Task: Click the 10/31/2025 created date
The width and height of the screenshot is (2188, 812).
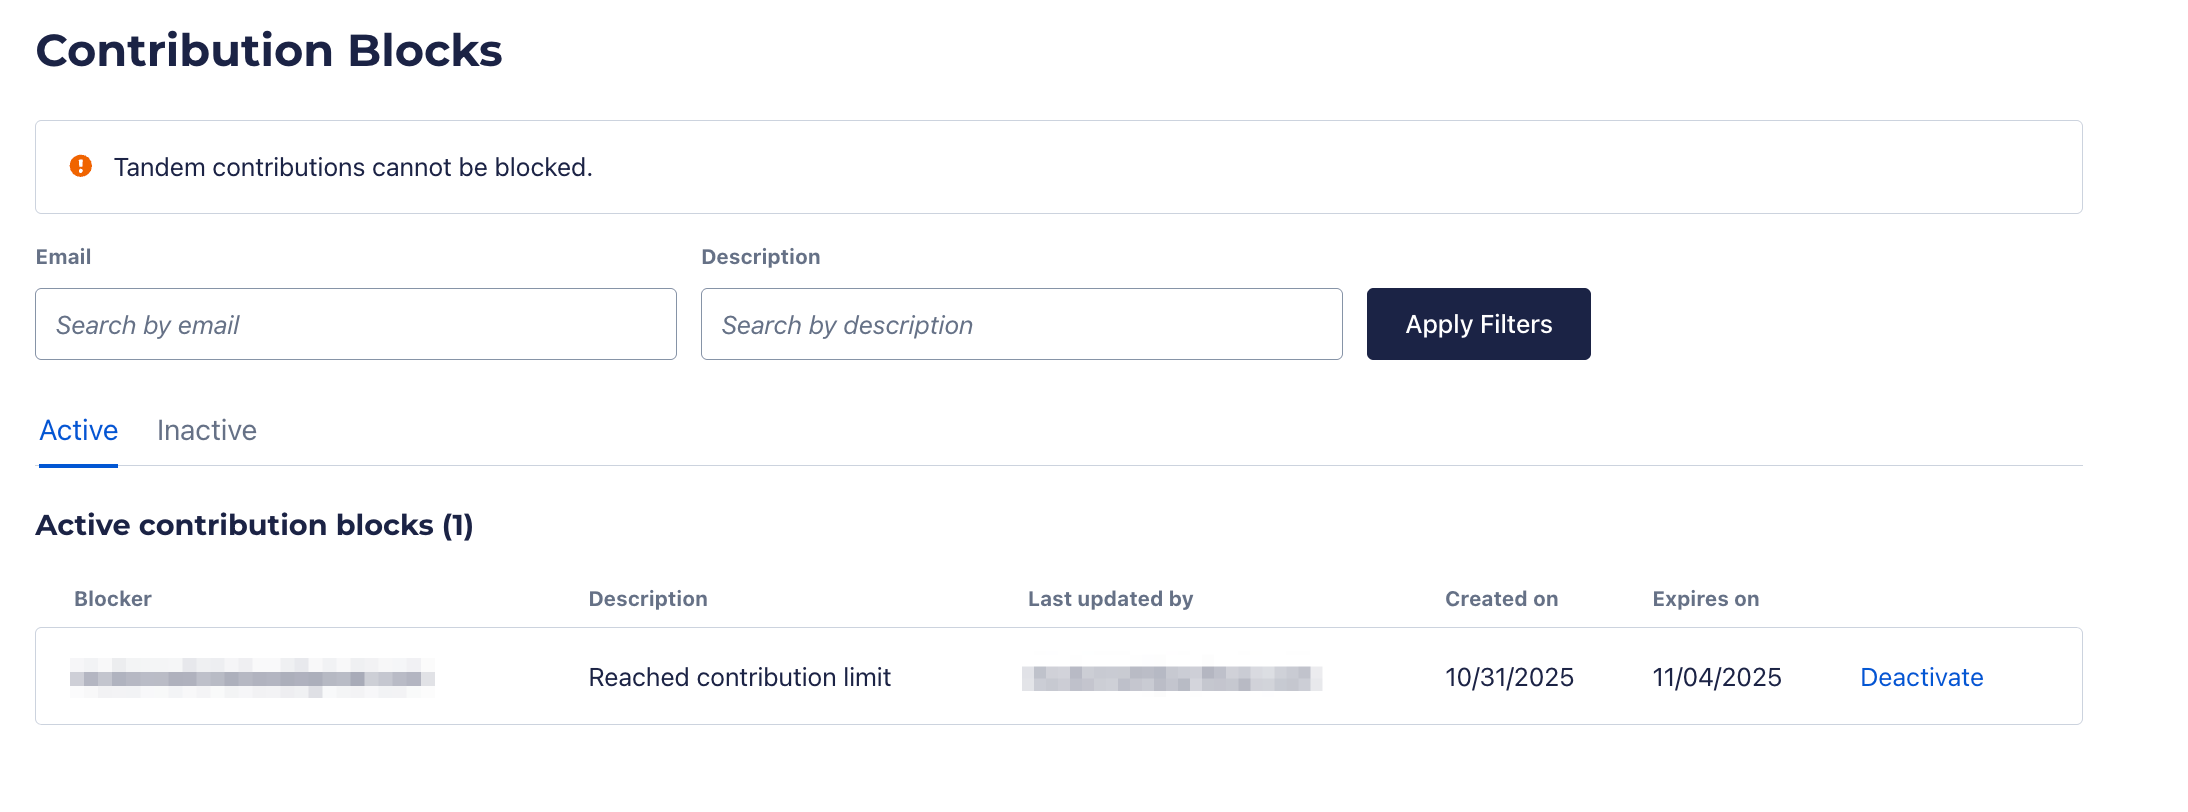Action: click(x=1509, y=677)
